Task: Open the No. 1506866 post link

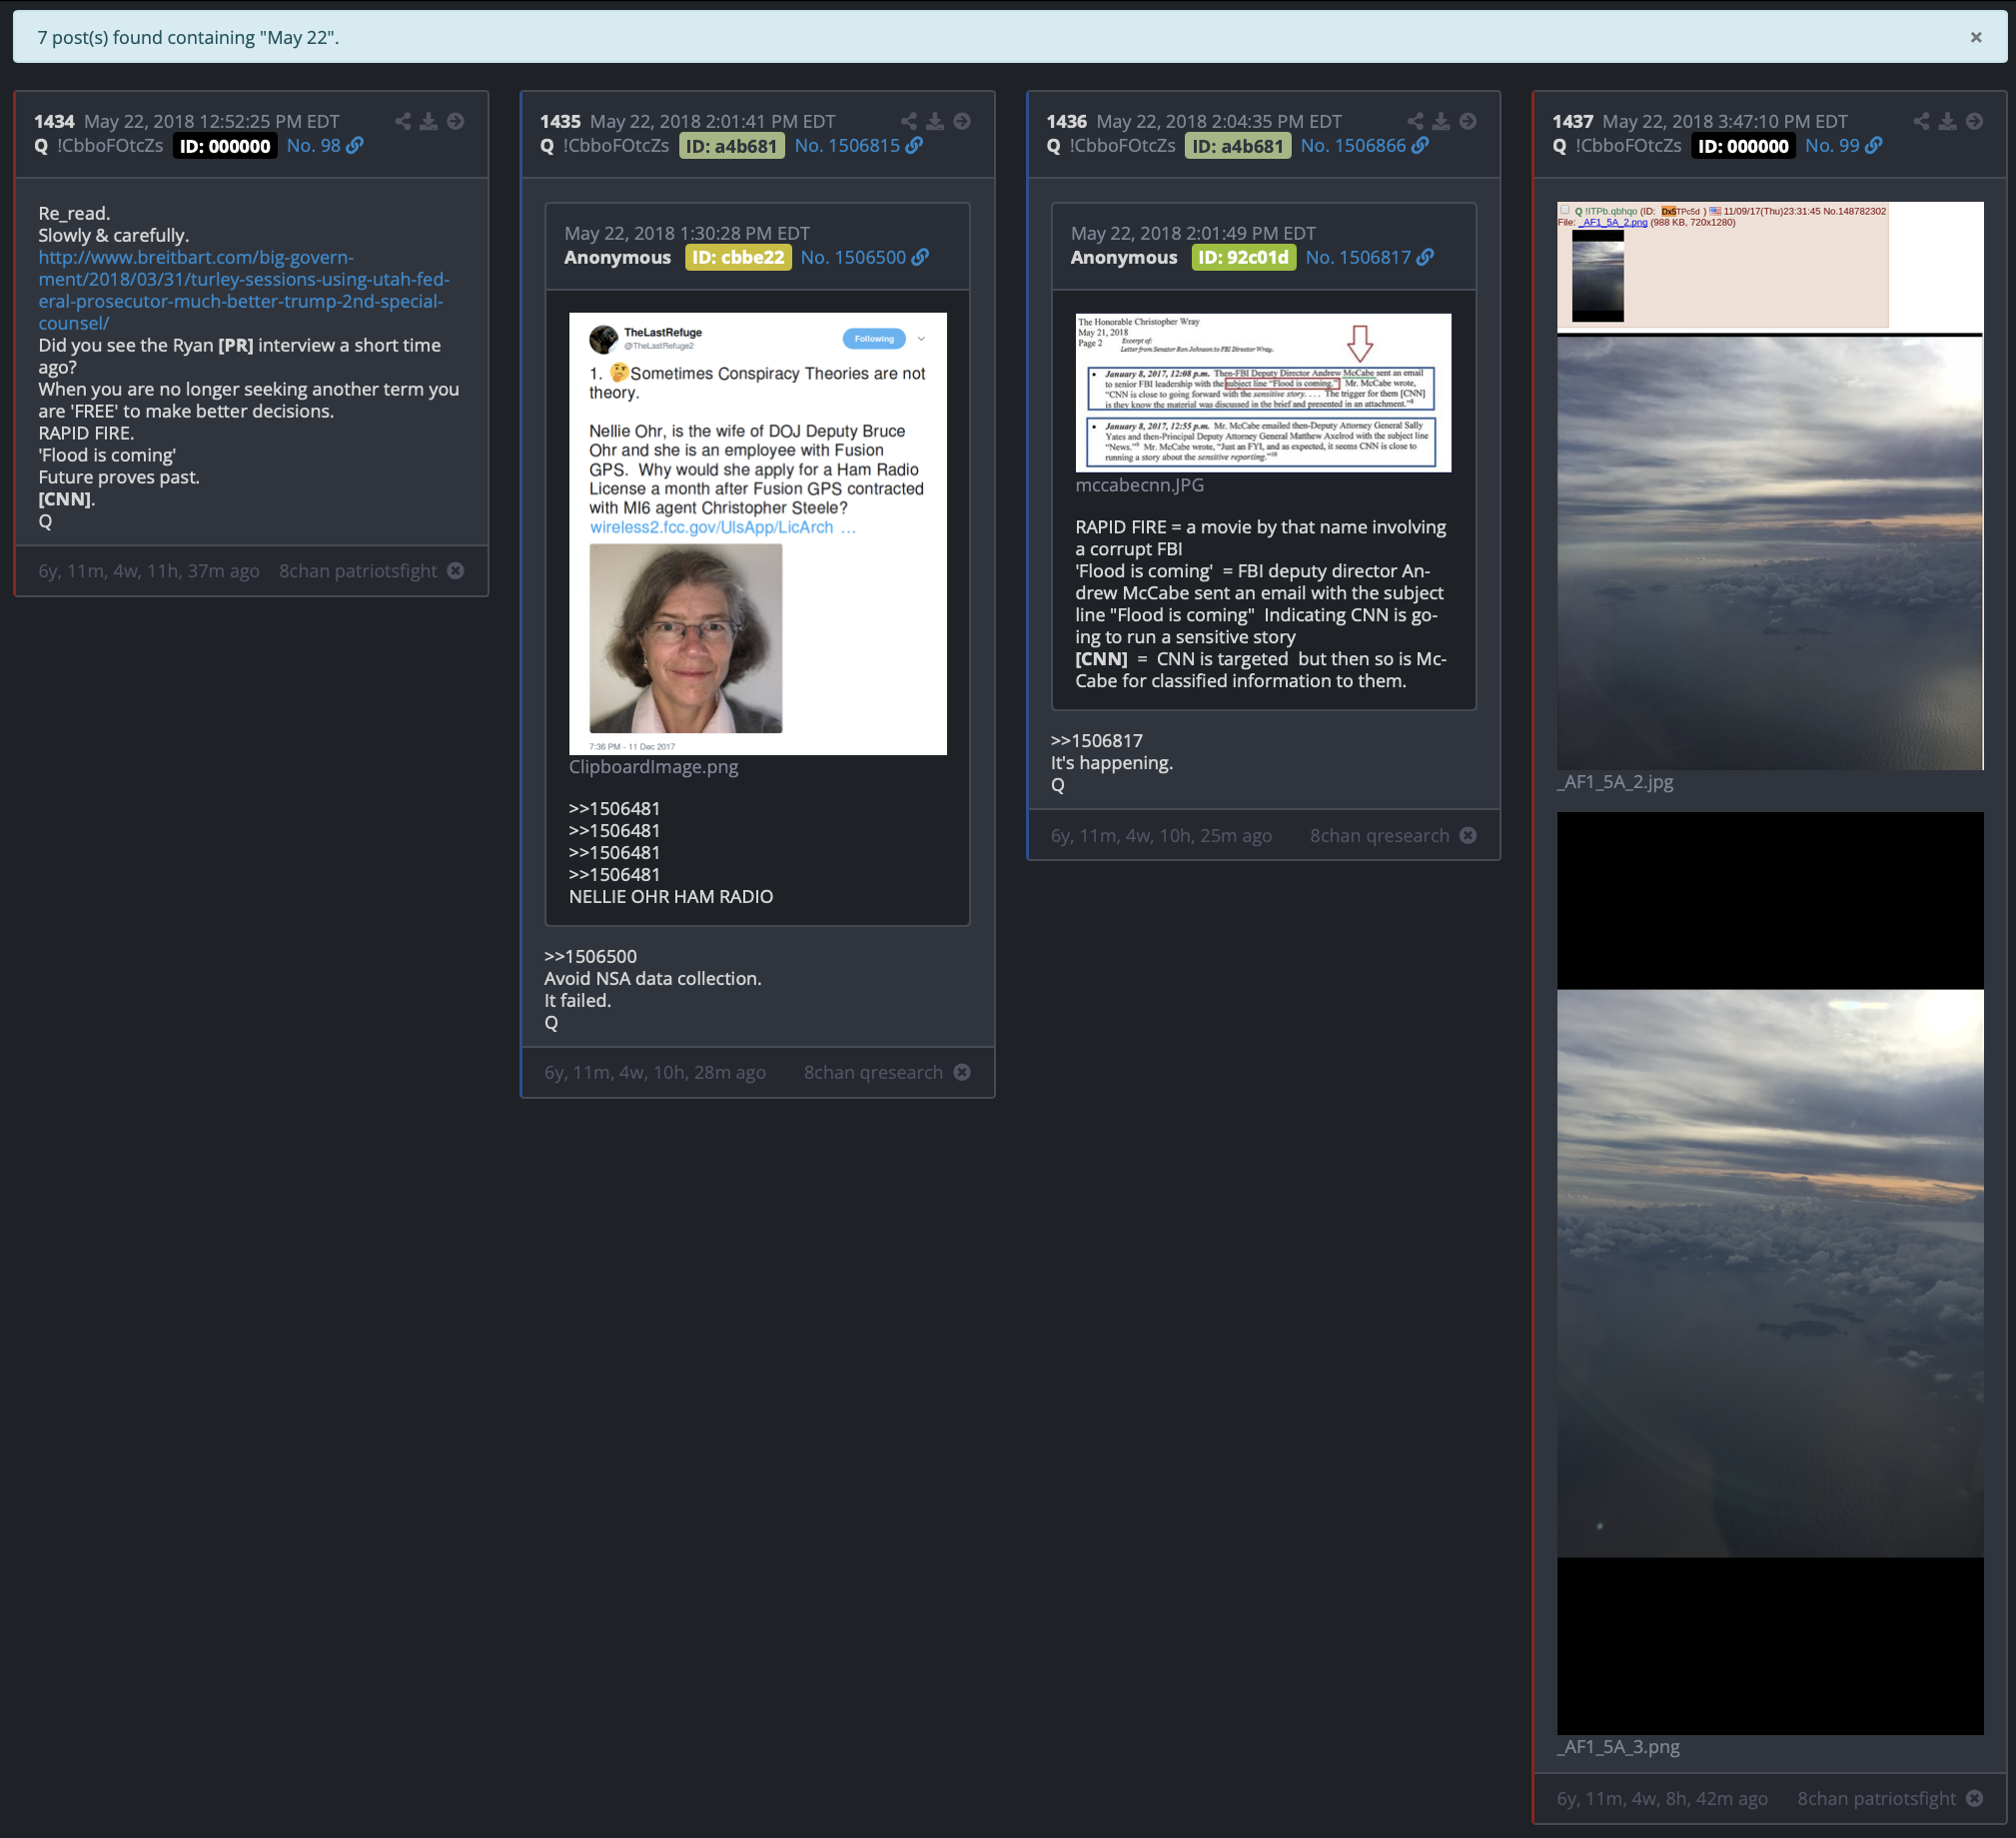Action: coord(1364,145)
